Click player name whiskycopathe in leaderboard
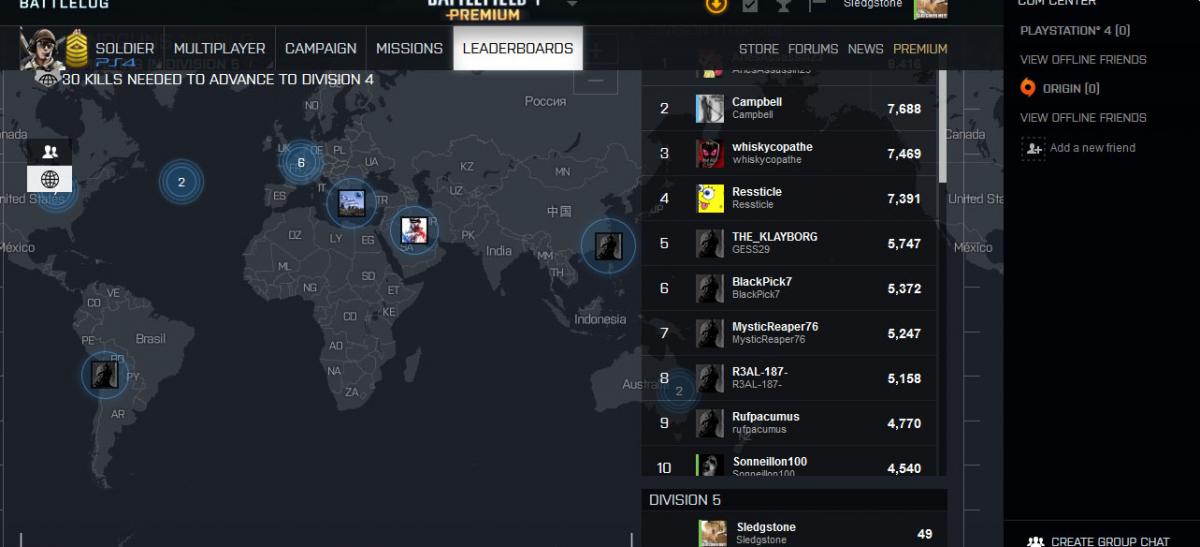This screenshot has width=1200, height=547. [772, 147]
